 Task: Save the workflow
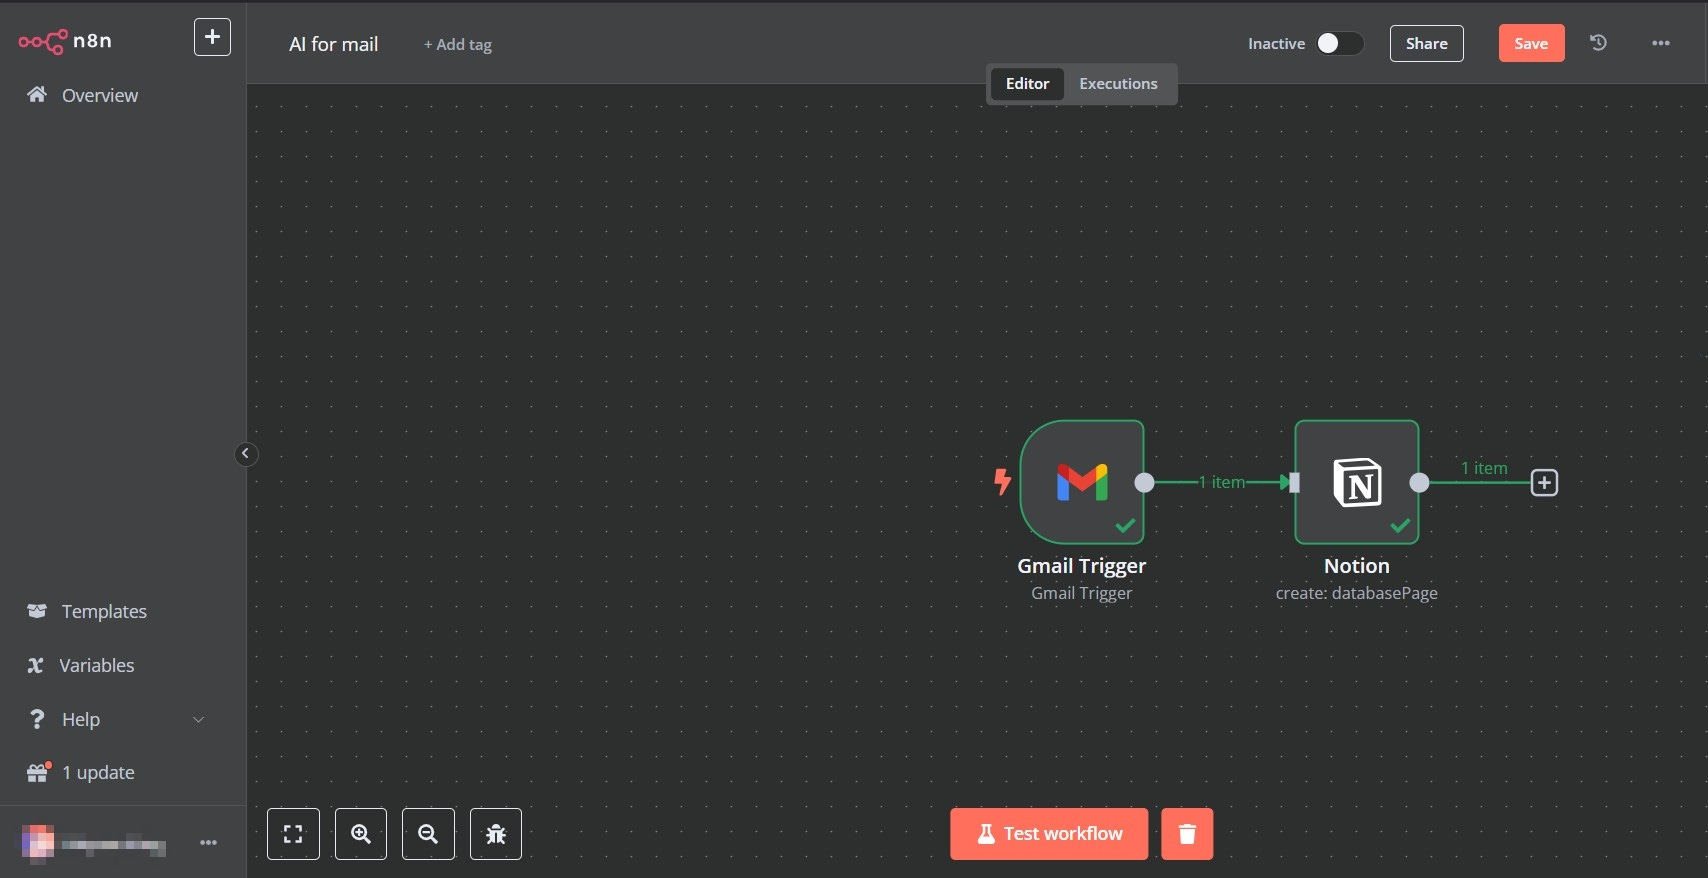click(x=1531, y=43)
